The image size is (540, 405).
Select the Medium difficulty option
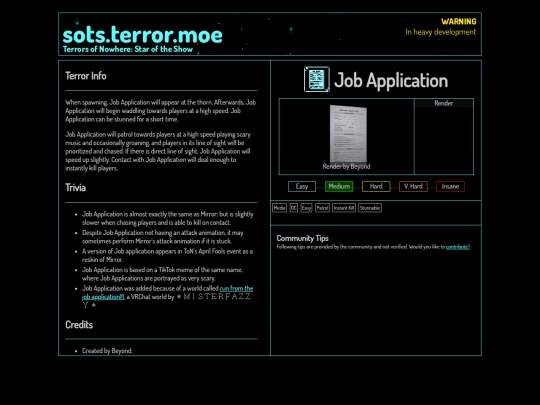tap(339, 186)
